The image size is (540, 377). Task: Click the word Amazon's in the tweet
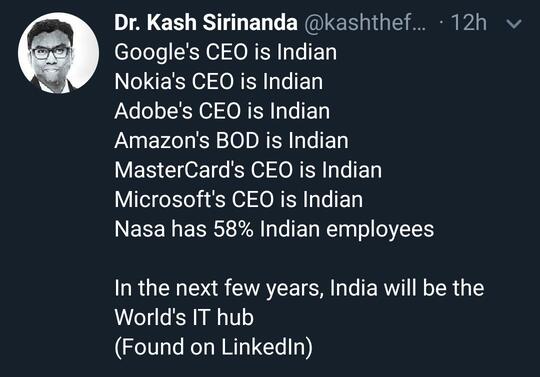point(162,140)
